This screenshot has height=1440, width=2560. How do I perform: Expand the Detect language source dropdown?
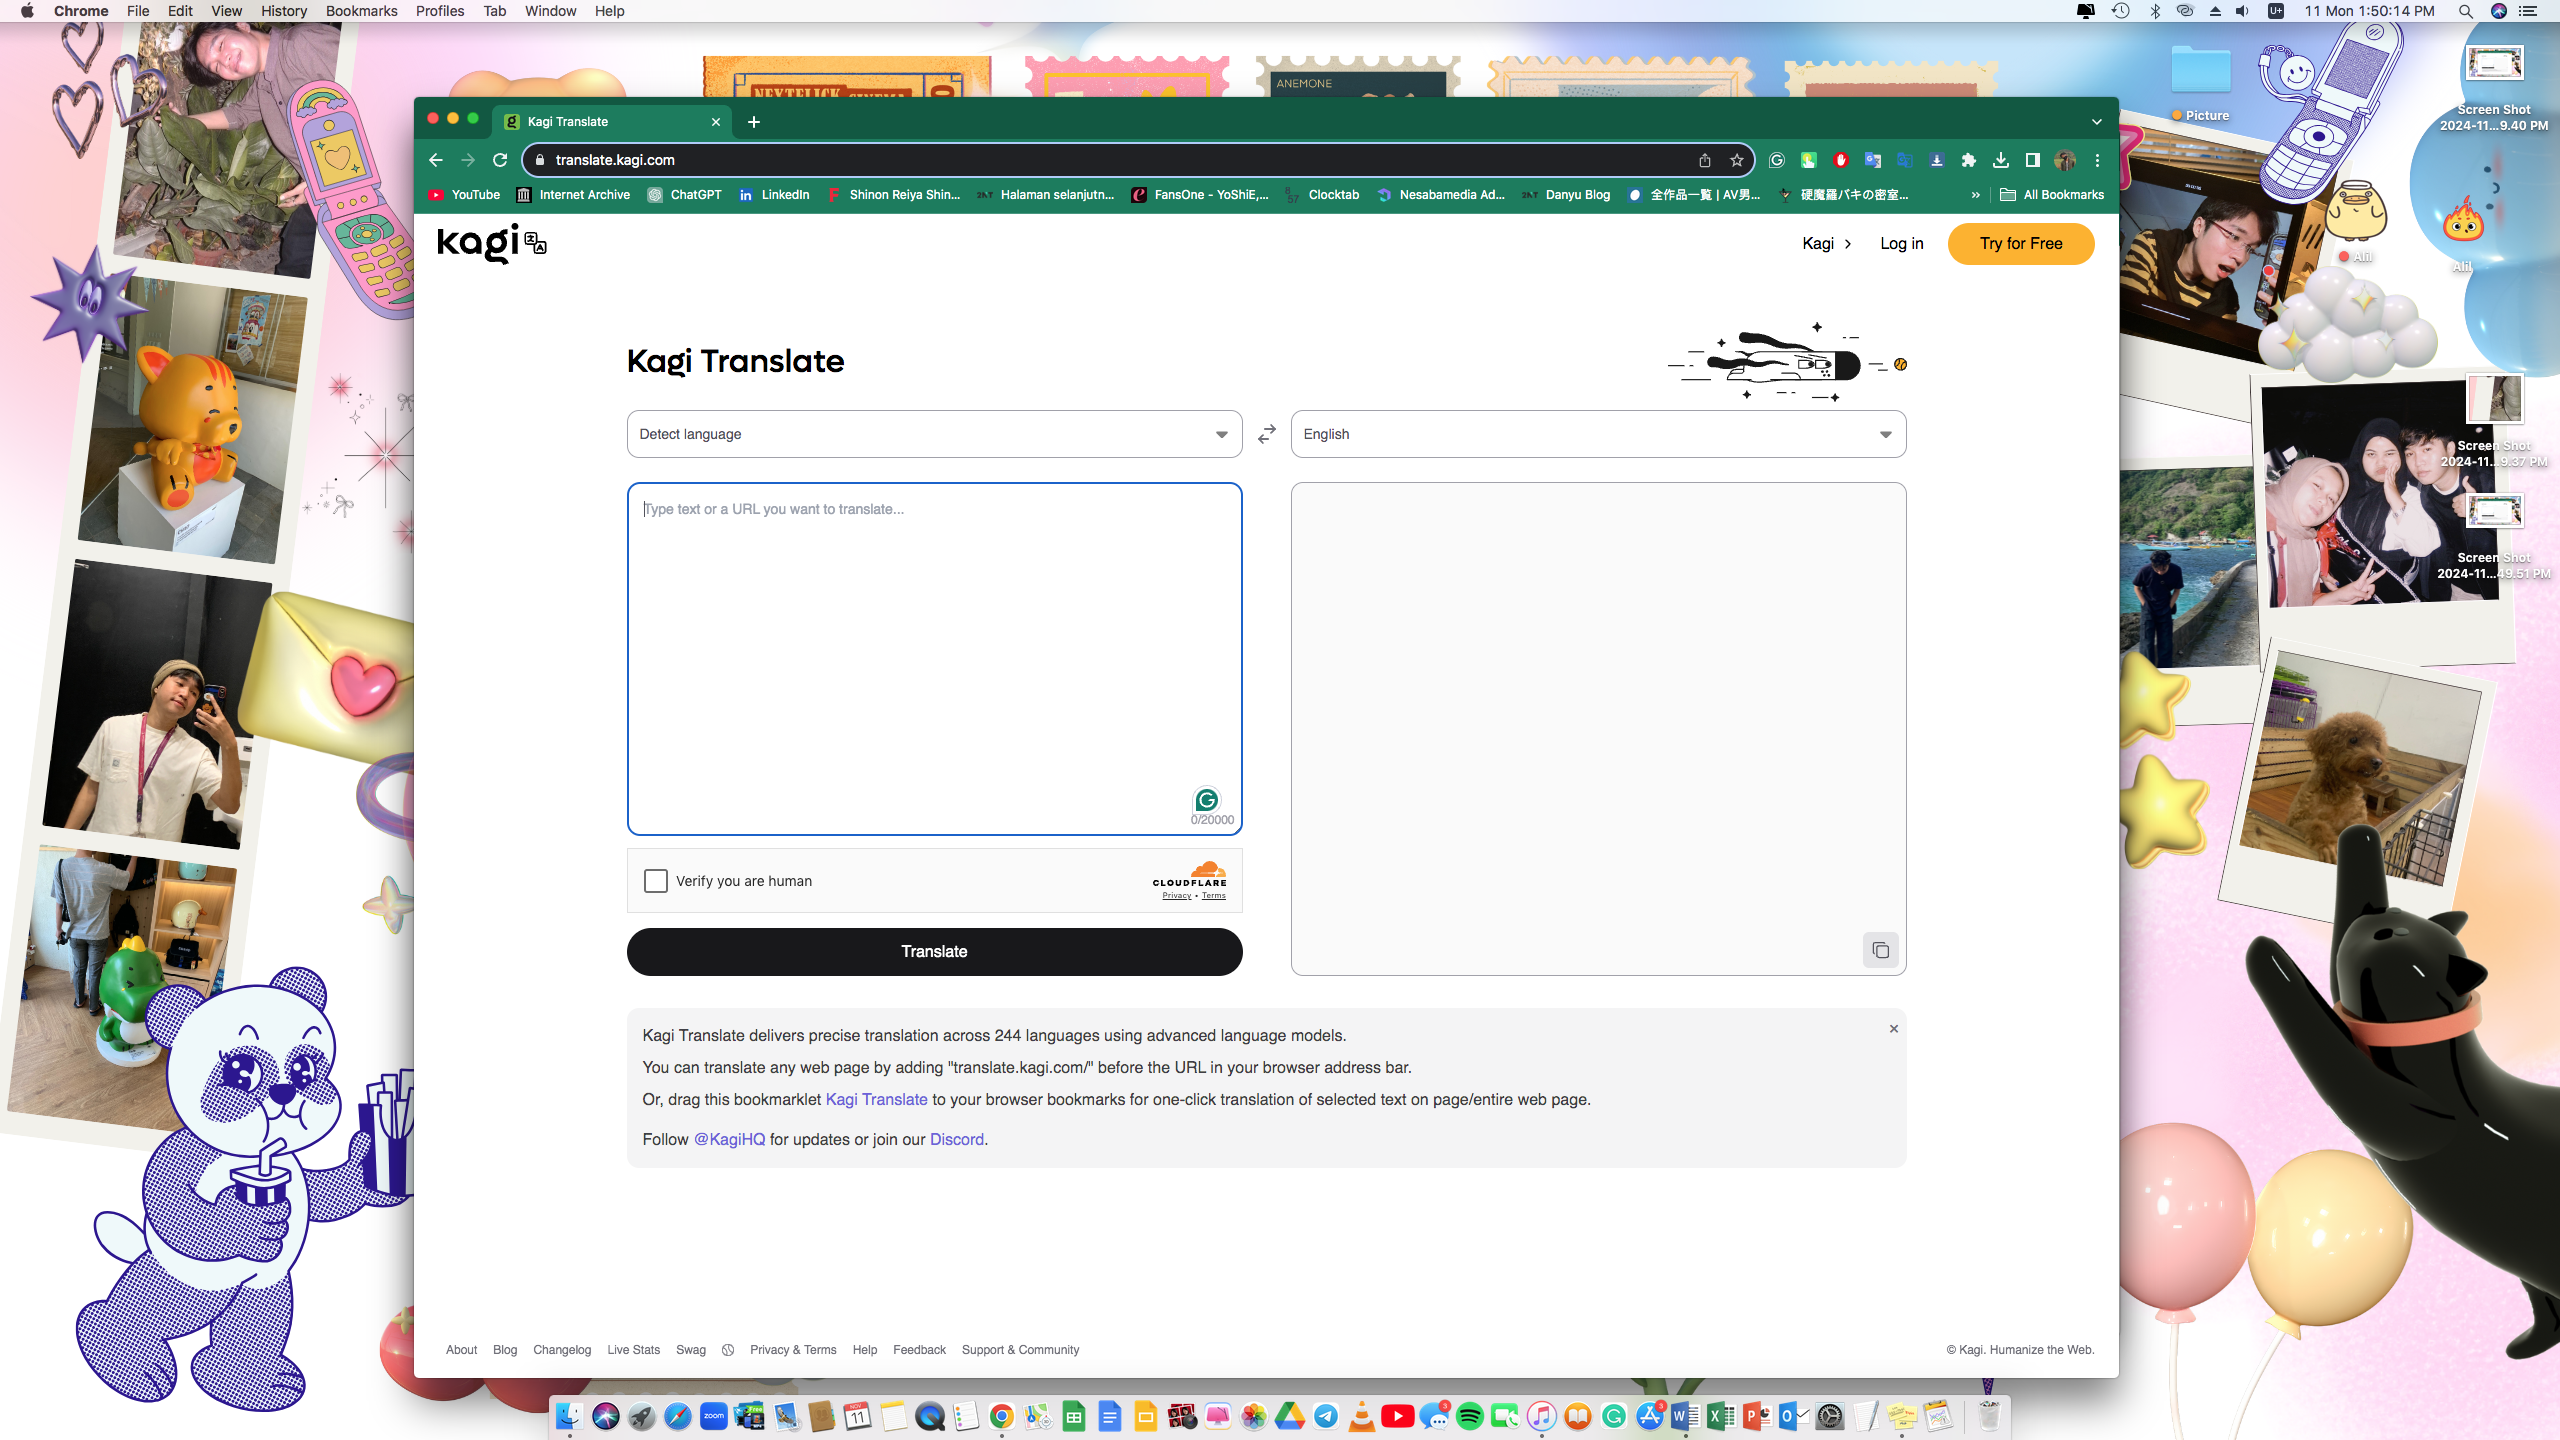(x=934, y=434)
